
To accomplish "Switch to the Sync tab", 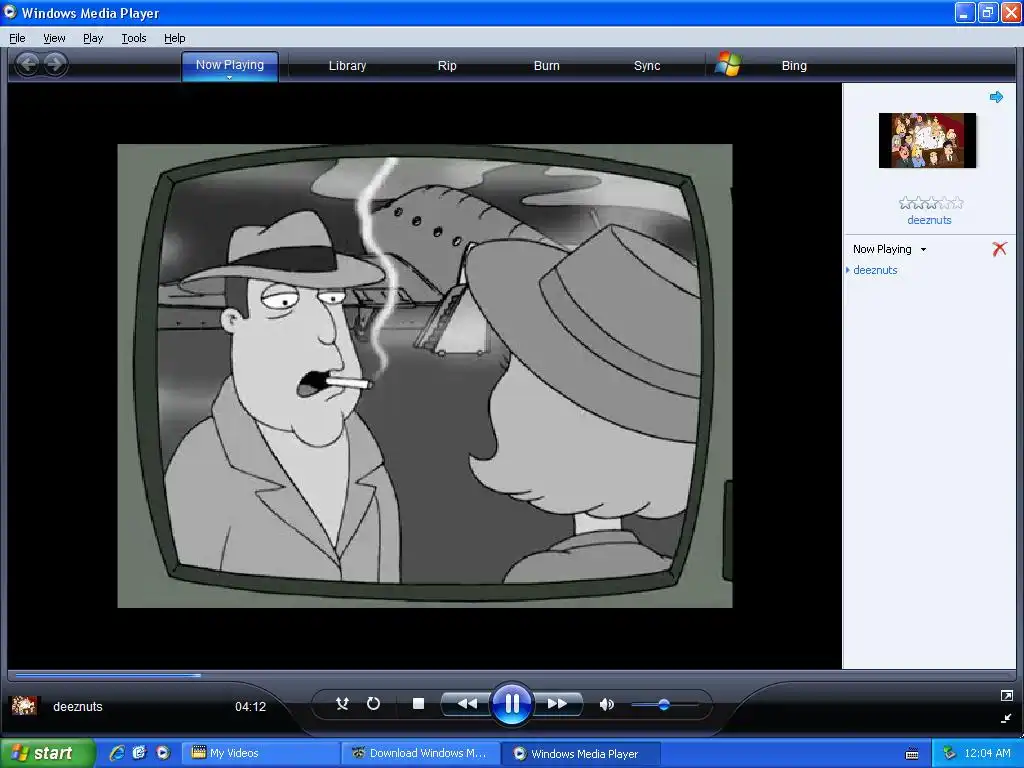I will coord(647,65).
